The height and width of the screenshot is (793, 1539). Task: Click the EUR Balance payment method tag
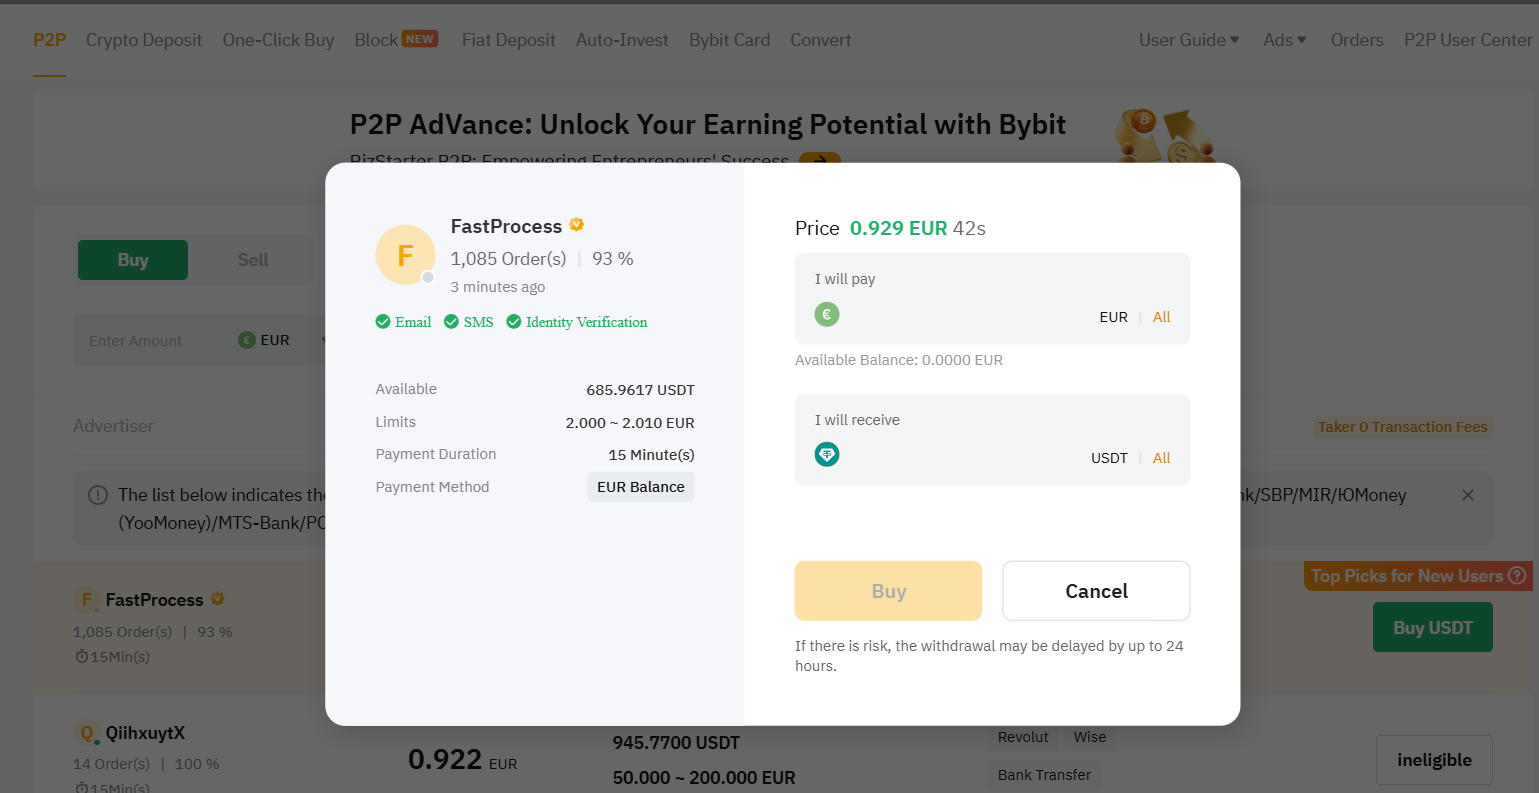point(641,487)
